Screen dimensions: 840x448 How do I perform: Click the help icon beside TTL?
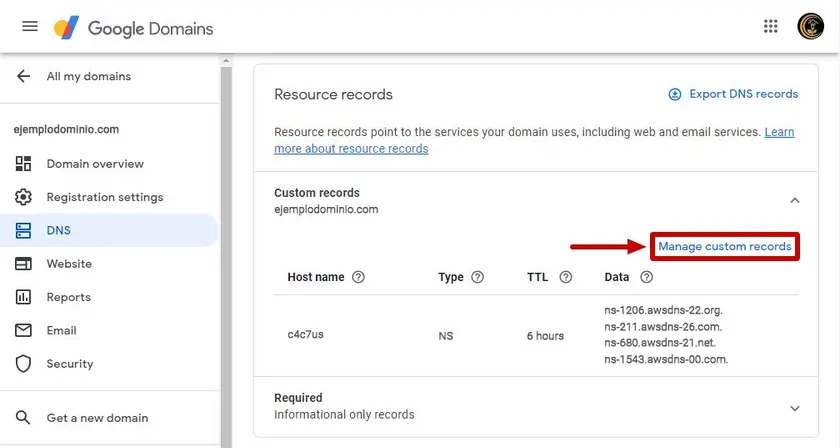pos(566,277)
